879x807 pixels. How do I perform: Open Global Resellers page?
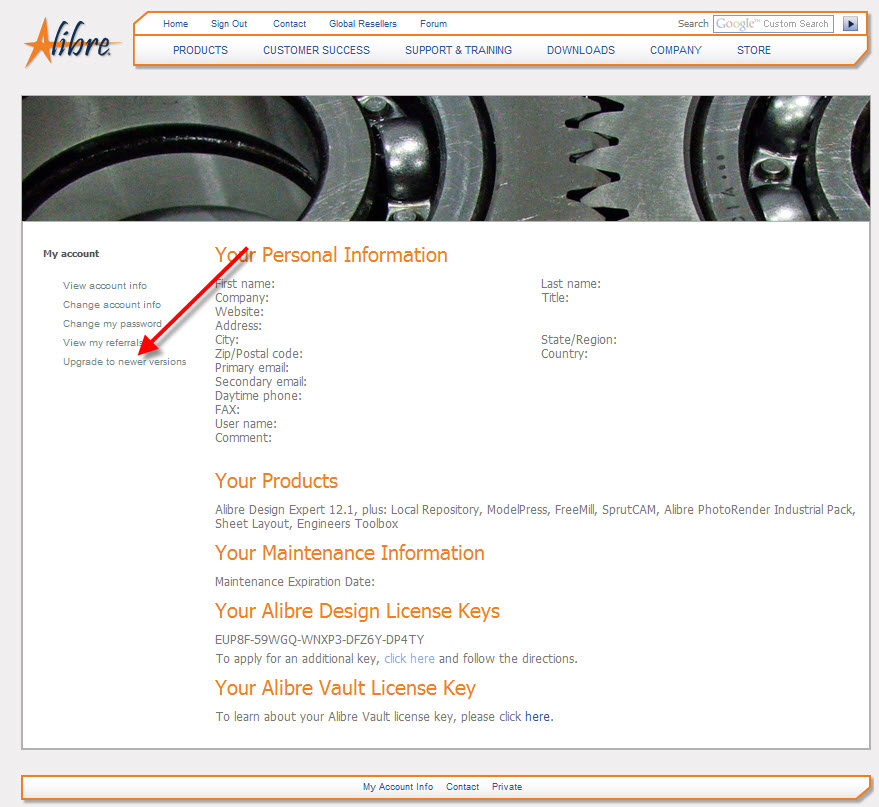pos(363,24)
